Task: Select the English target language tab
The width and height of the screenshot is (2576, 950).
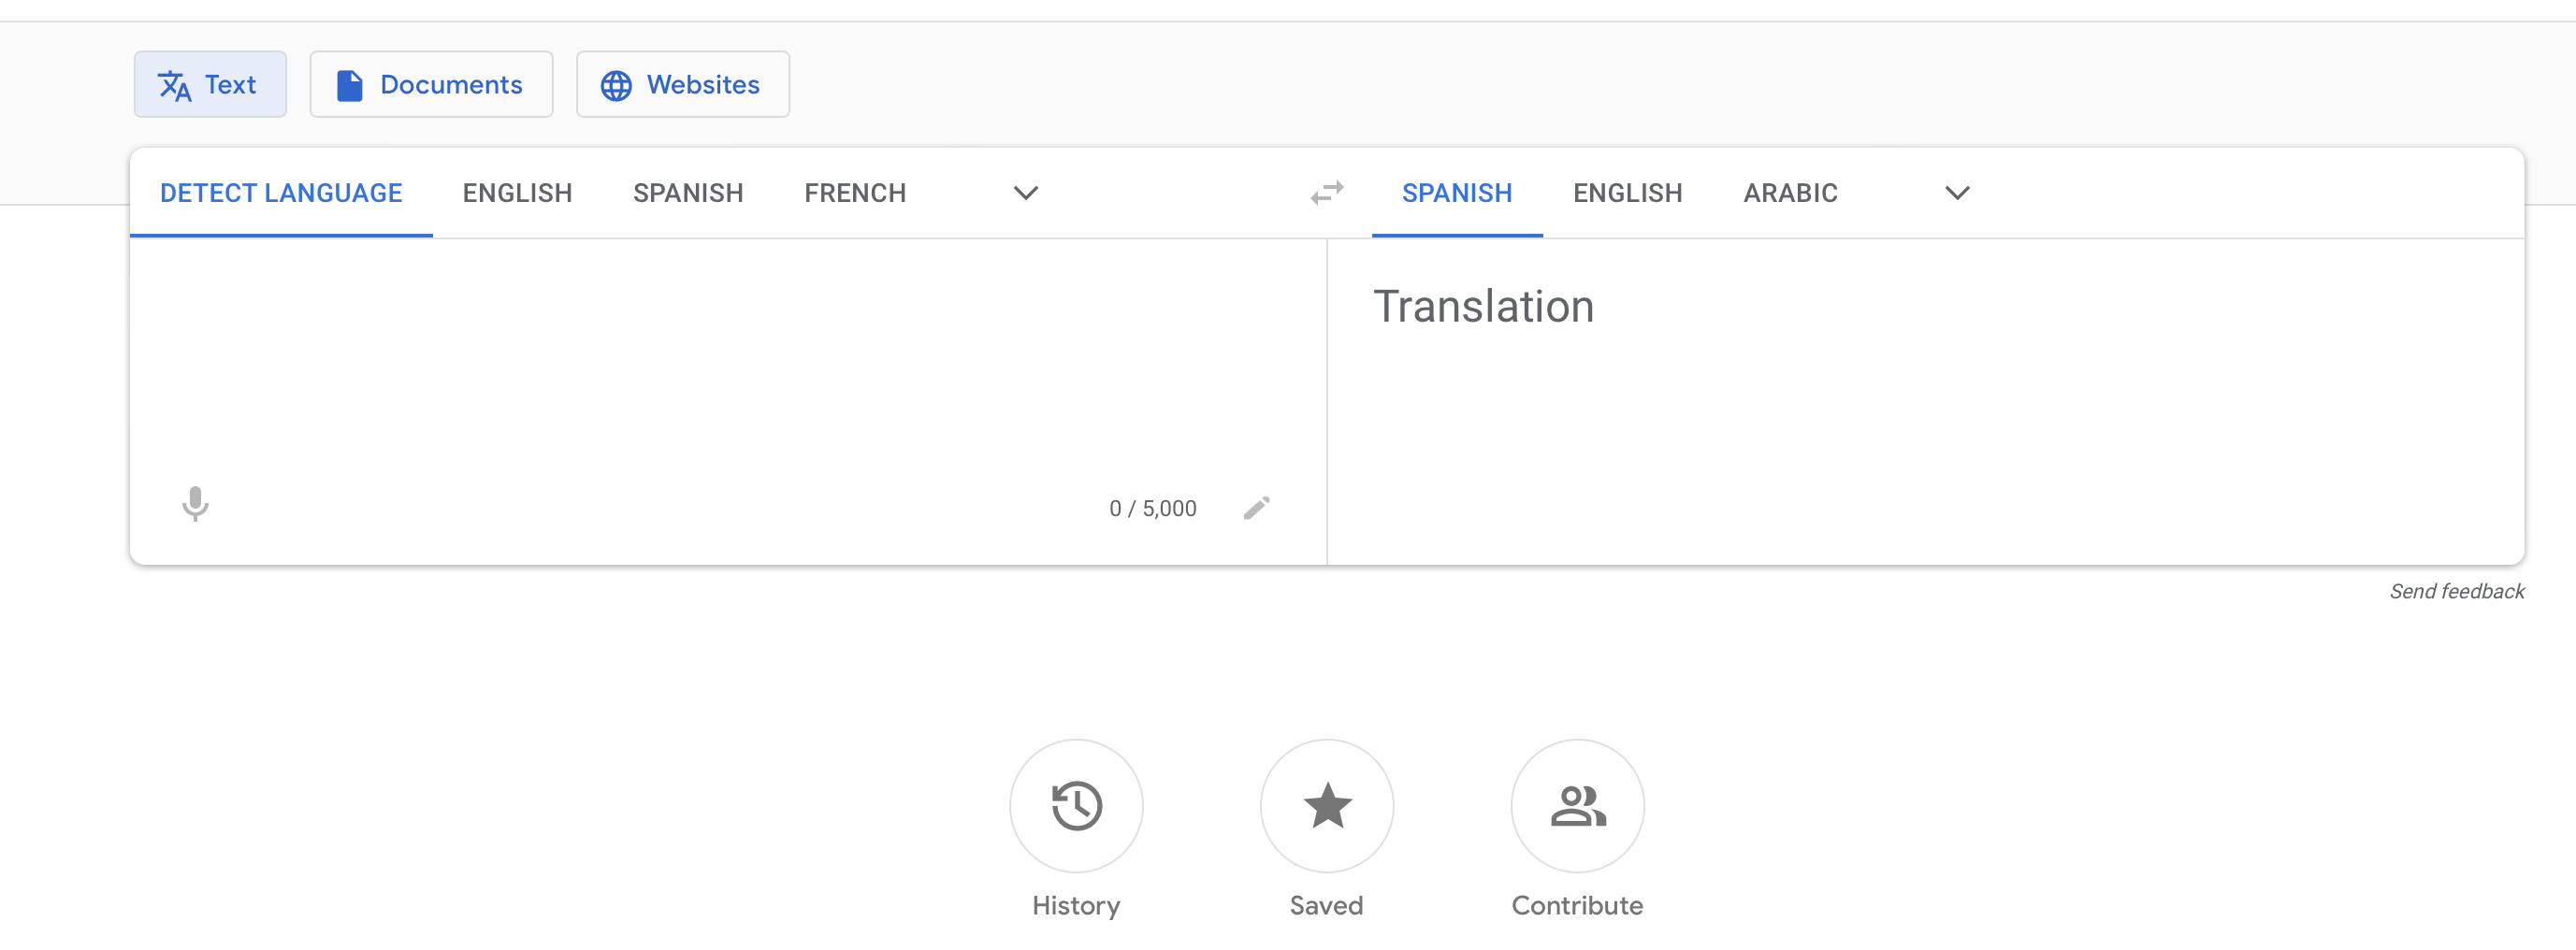Action: click(1627, 192)
